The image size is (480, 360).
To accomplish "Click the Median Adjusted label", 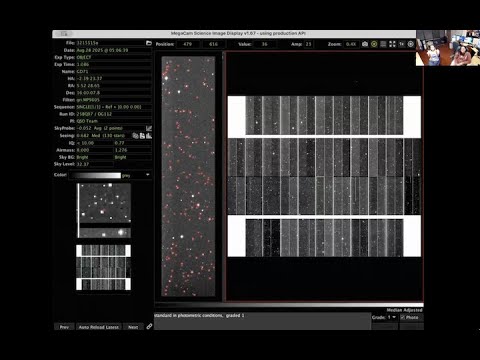I will pos(404,310).
